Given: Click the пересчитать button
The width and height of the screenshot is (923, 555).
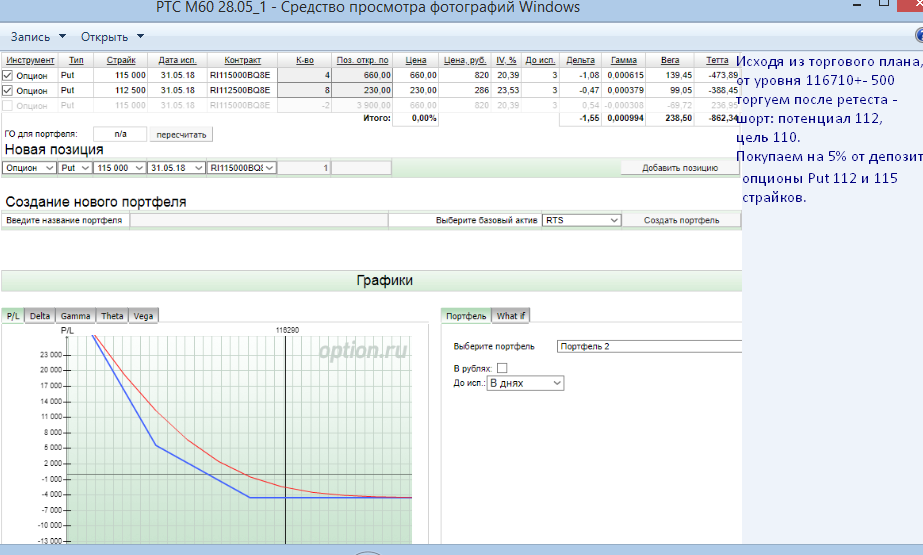Looking at the screenshot, I should point(181,134).
